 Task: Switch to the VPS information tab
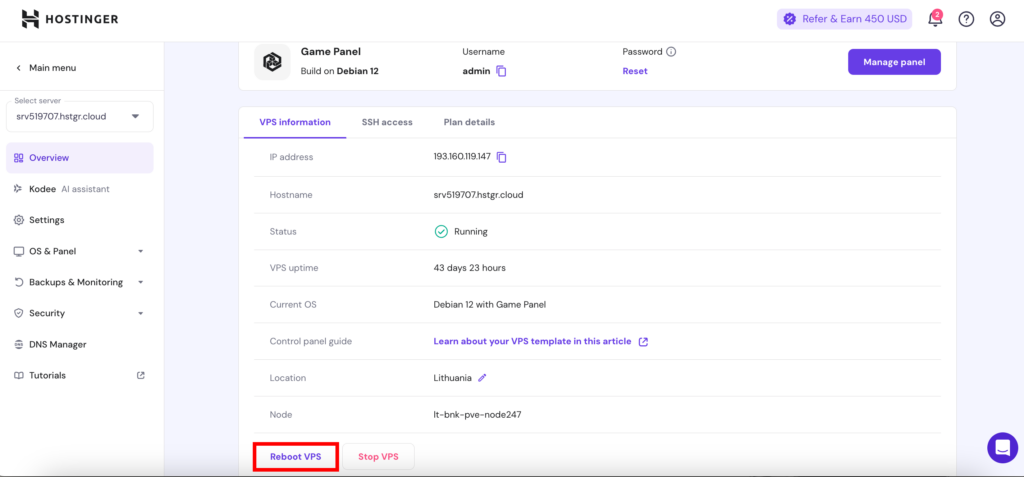click(295, 122)
